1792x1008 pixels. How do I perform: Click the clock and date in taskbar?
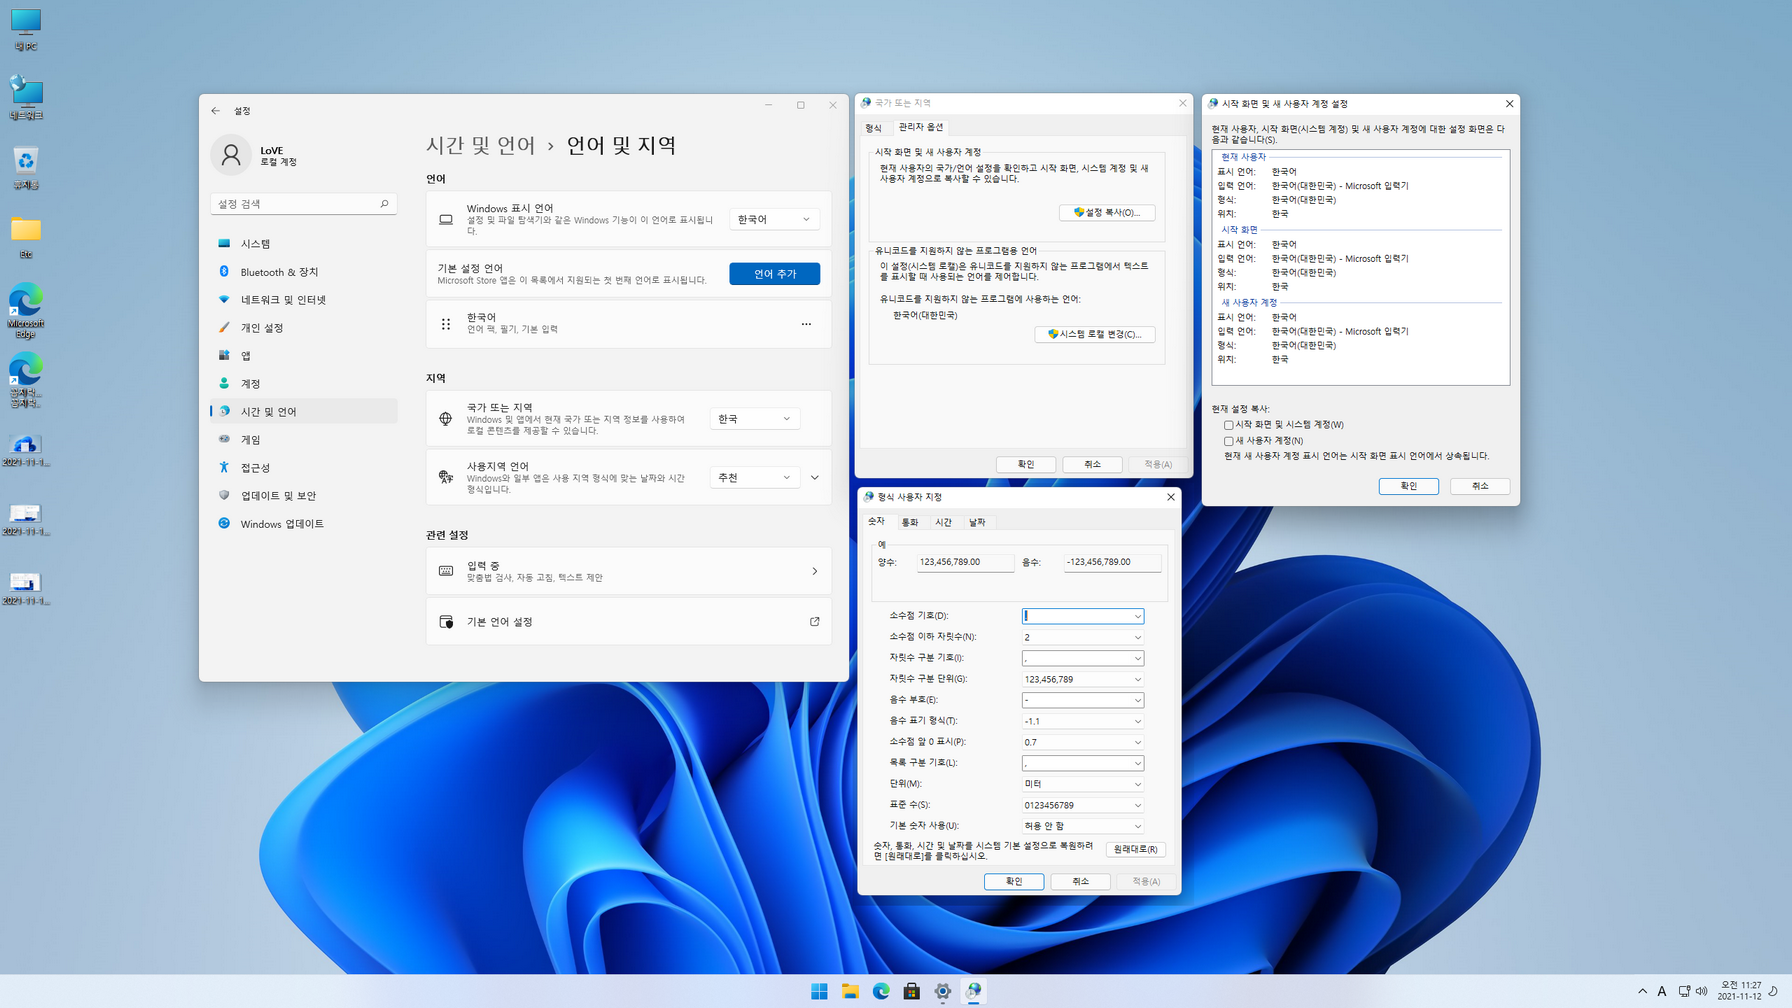[1740, 991]
